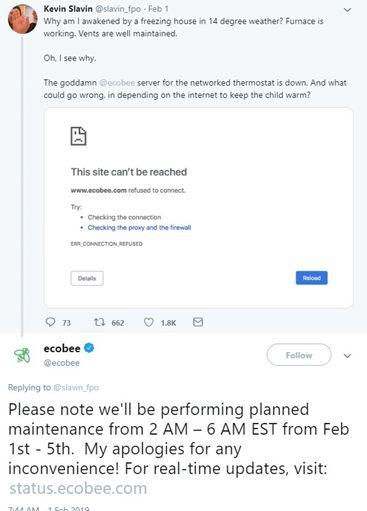The image size is (367, 511).
Task: Click @ecobee mention in Kevin's tweet
Action: 117,83
